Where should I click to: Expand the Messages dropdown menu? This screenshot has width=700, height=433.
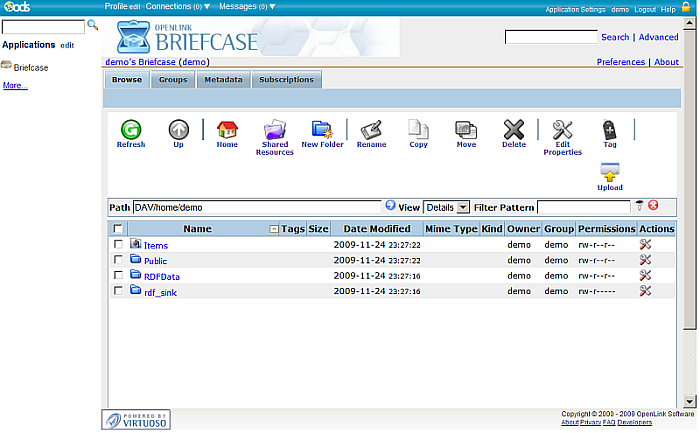247,7
